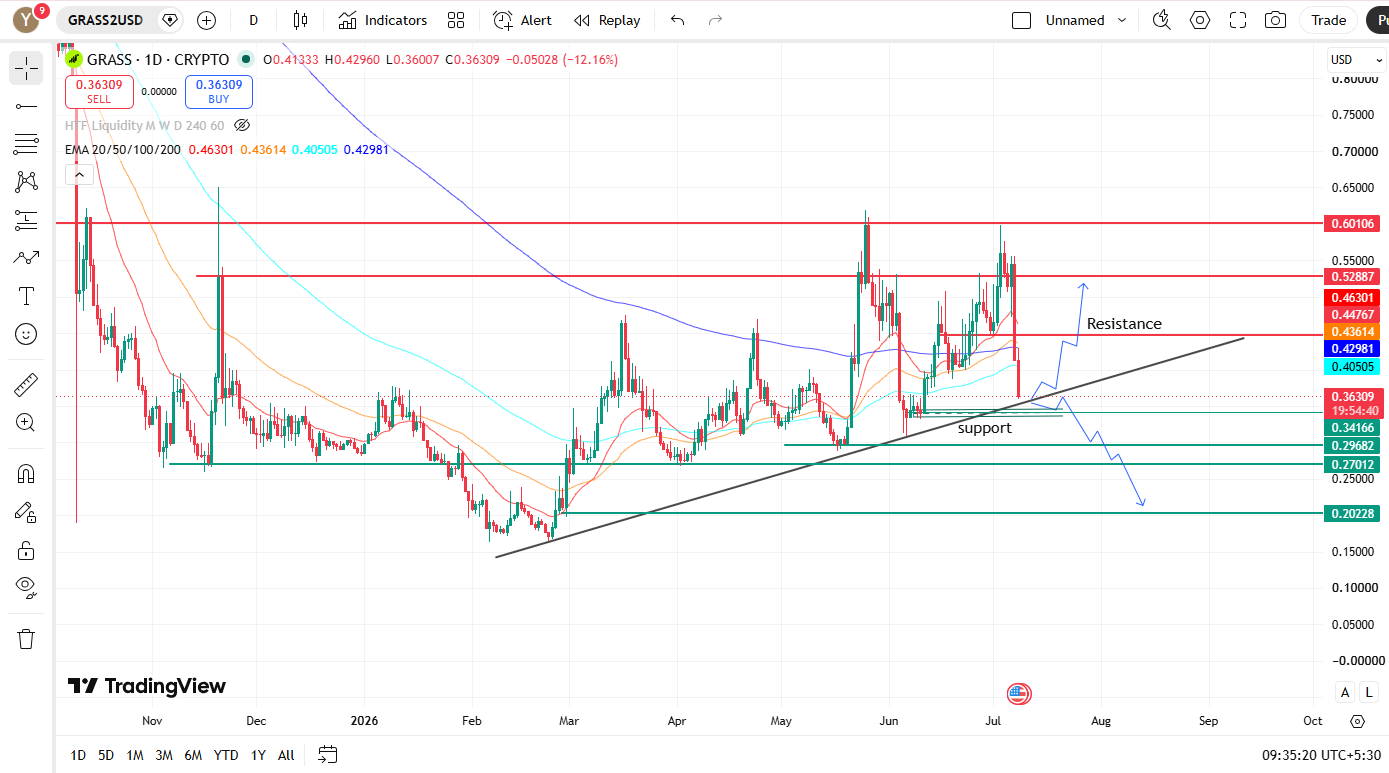Select the 0.20228 green price label
The image size is (1389, 773).
[x=1351, y=513]
